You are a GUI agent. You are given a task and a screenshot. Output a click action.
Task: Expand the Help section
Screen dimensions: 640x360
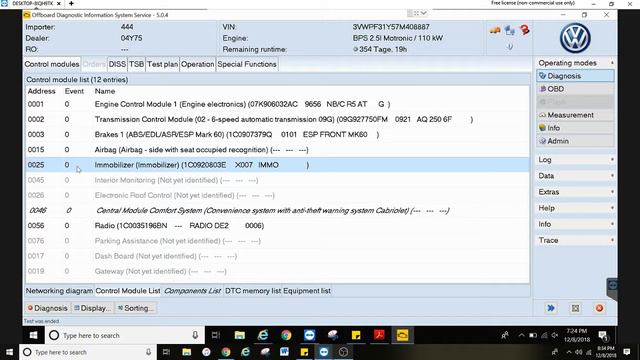point(575,208)
